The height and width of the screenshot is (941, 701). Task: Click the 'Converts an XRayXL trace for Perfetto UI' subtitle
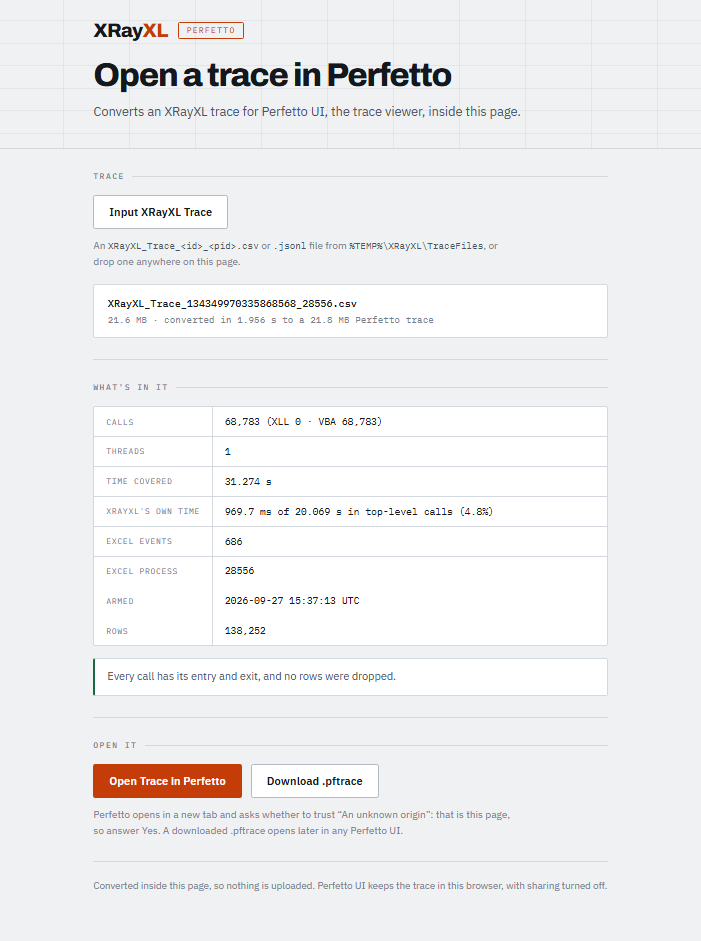307,112
